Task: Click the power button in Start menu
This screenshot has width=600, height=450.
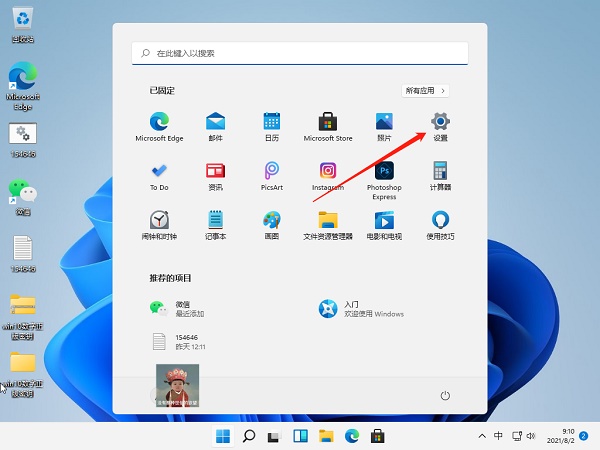Action: 445,395
